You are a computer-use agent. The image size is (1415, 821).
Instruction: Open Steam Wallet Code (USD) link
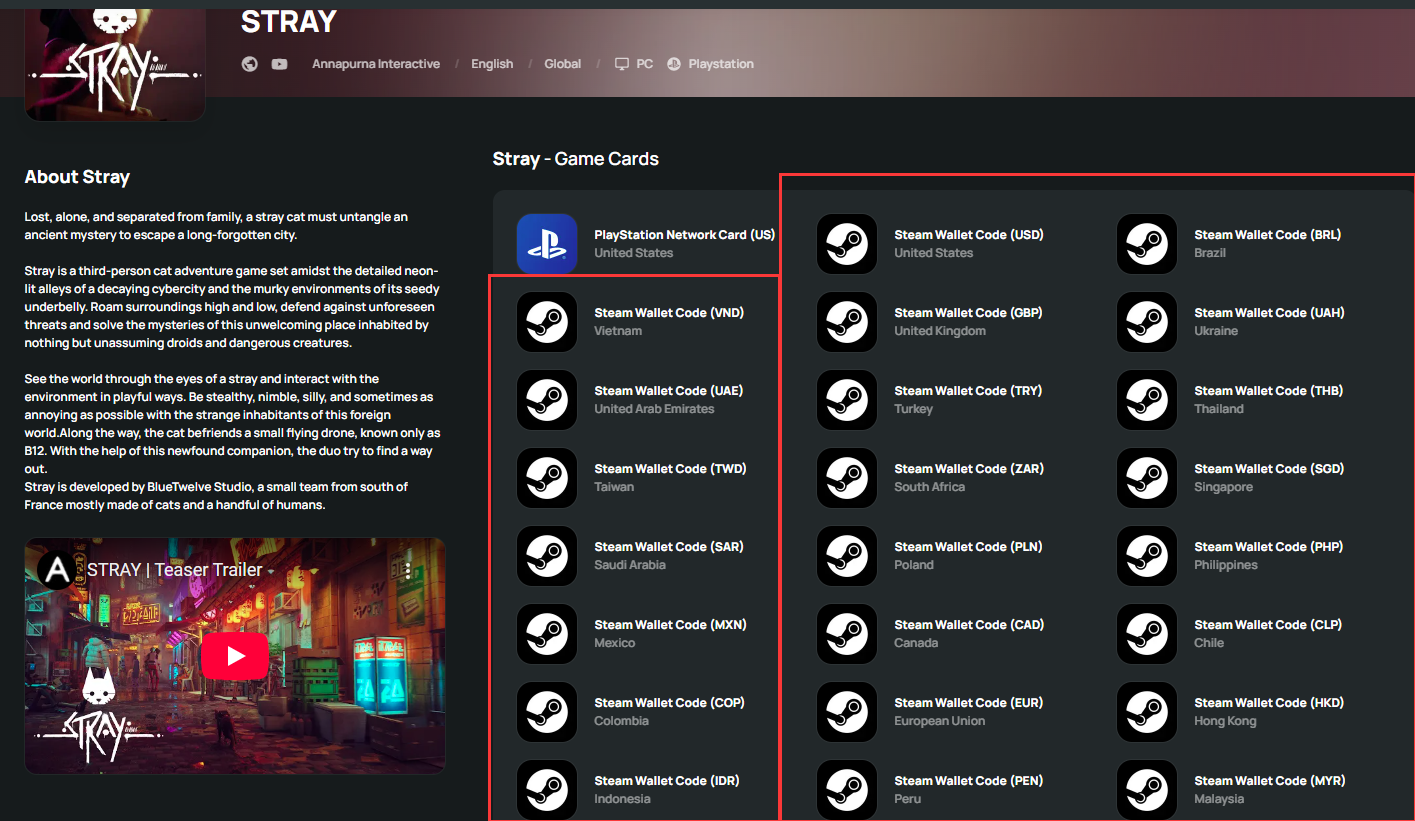click(x=969, y=235)
